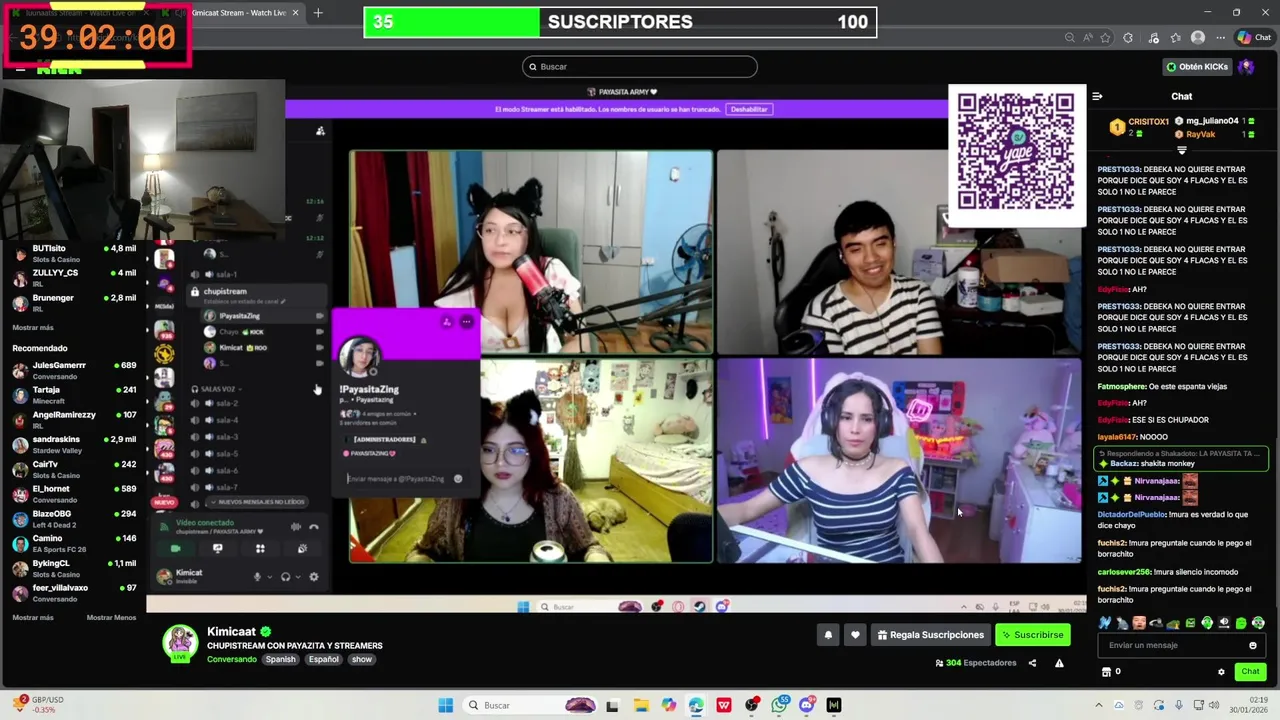Open El_hornet recommended channel

[x=74, y=494]
